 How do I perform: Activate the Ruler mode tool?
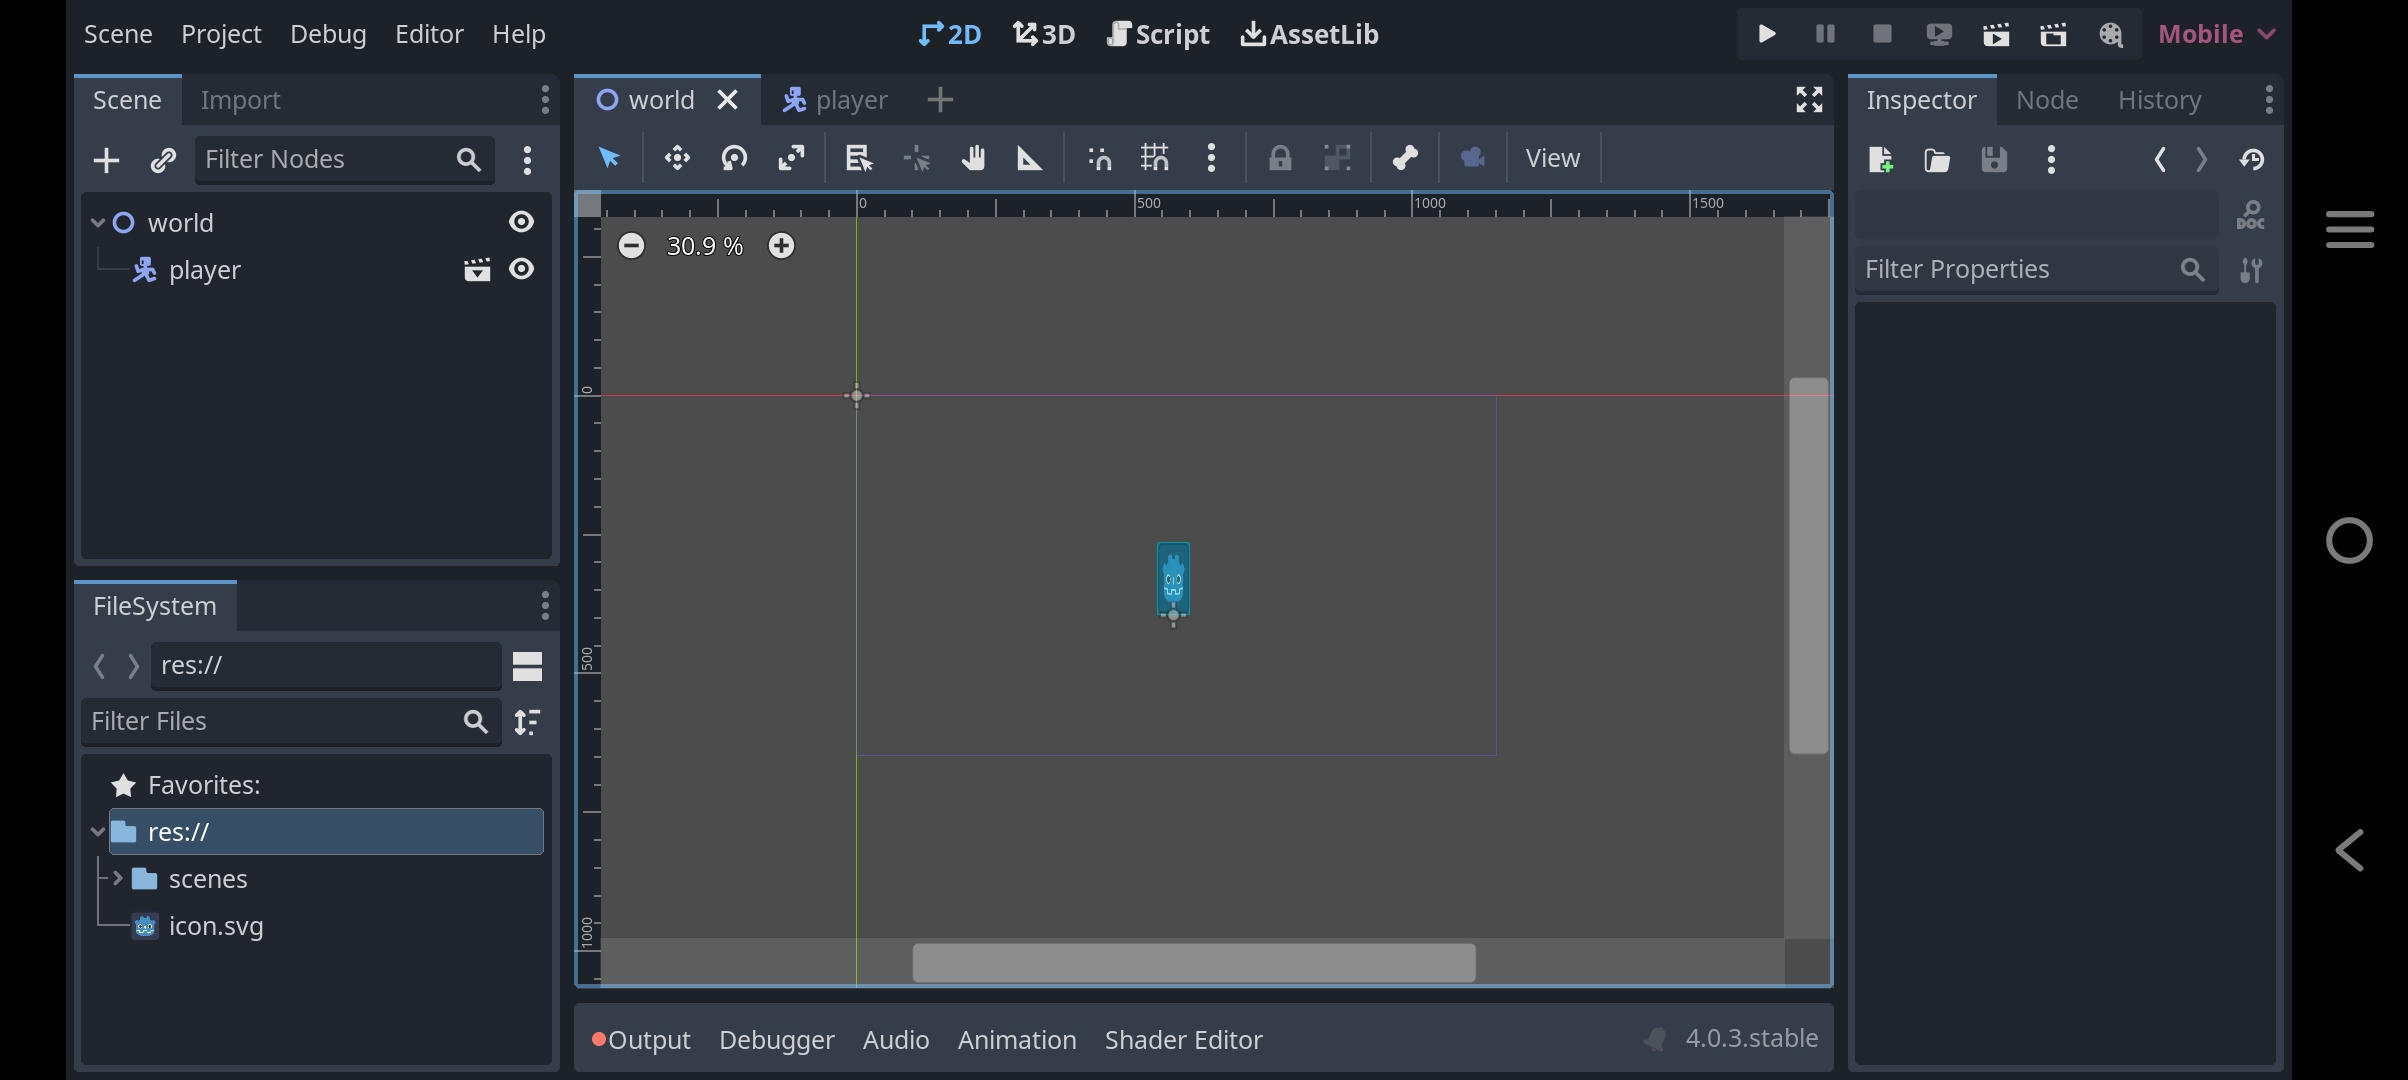[x=1029, y=158]
